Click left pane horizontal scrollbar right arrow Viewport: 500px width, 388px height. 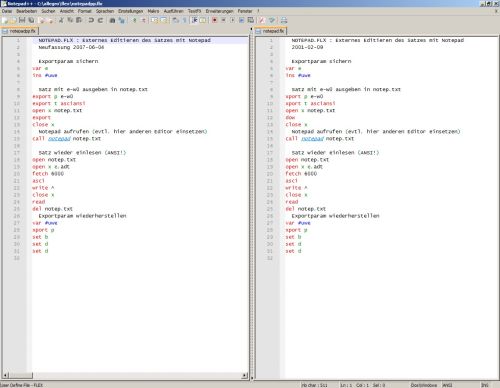(245, 375)
